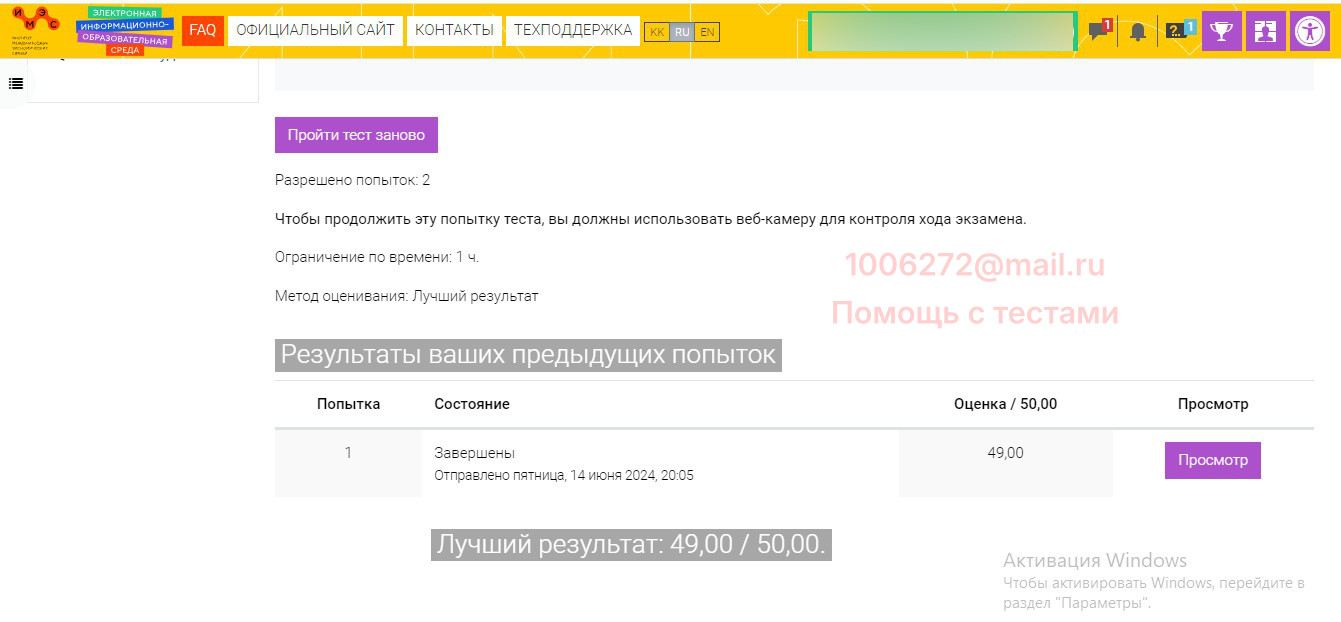Click the notifications bell icon
This screenshot has height=622, width=1341.
[1138, 31]
